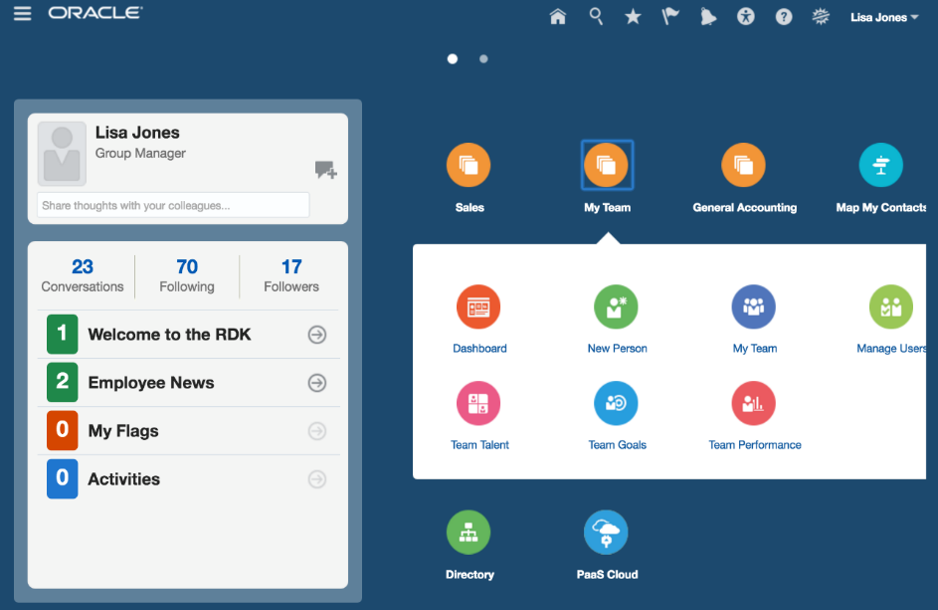Open the Watchlist flag icon
This screenshot has height=610, width=938.
pos(670,16)
